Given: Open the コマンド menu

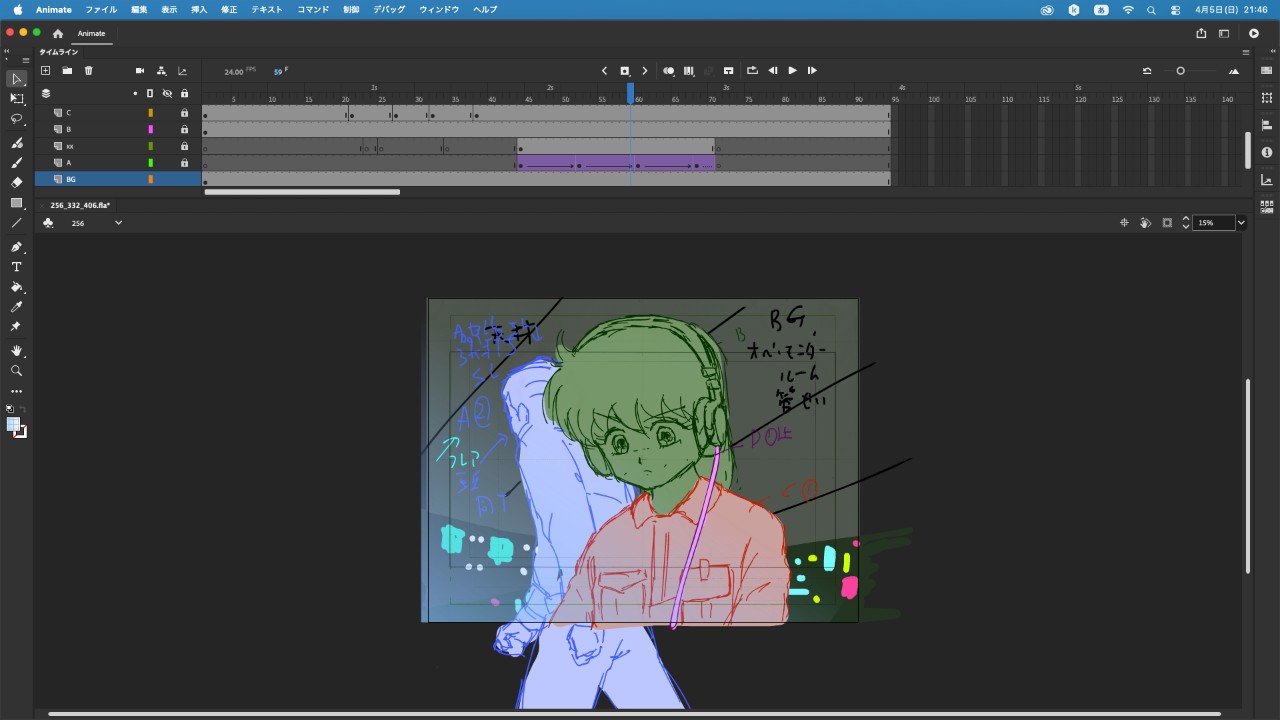Looking at the screenshot, I should [x=313, y=9].
